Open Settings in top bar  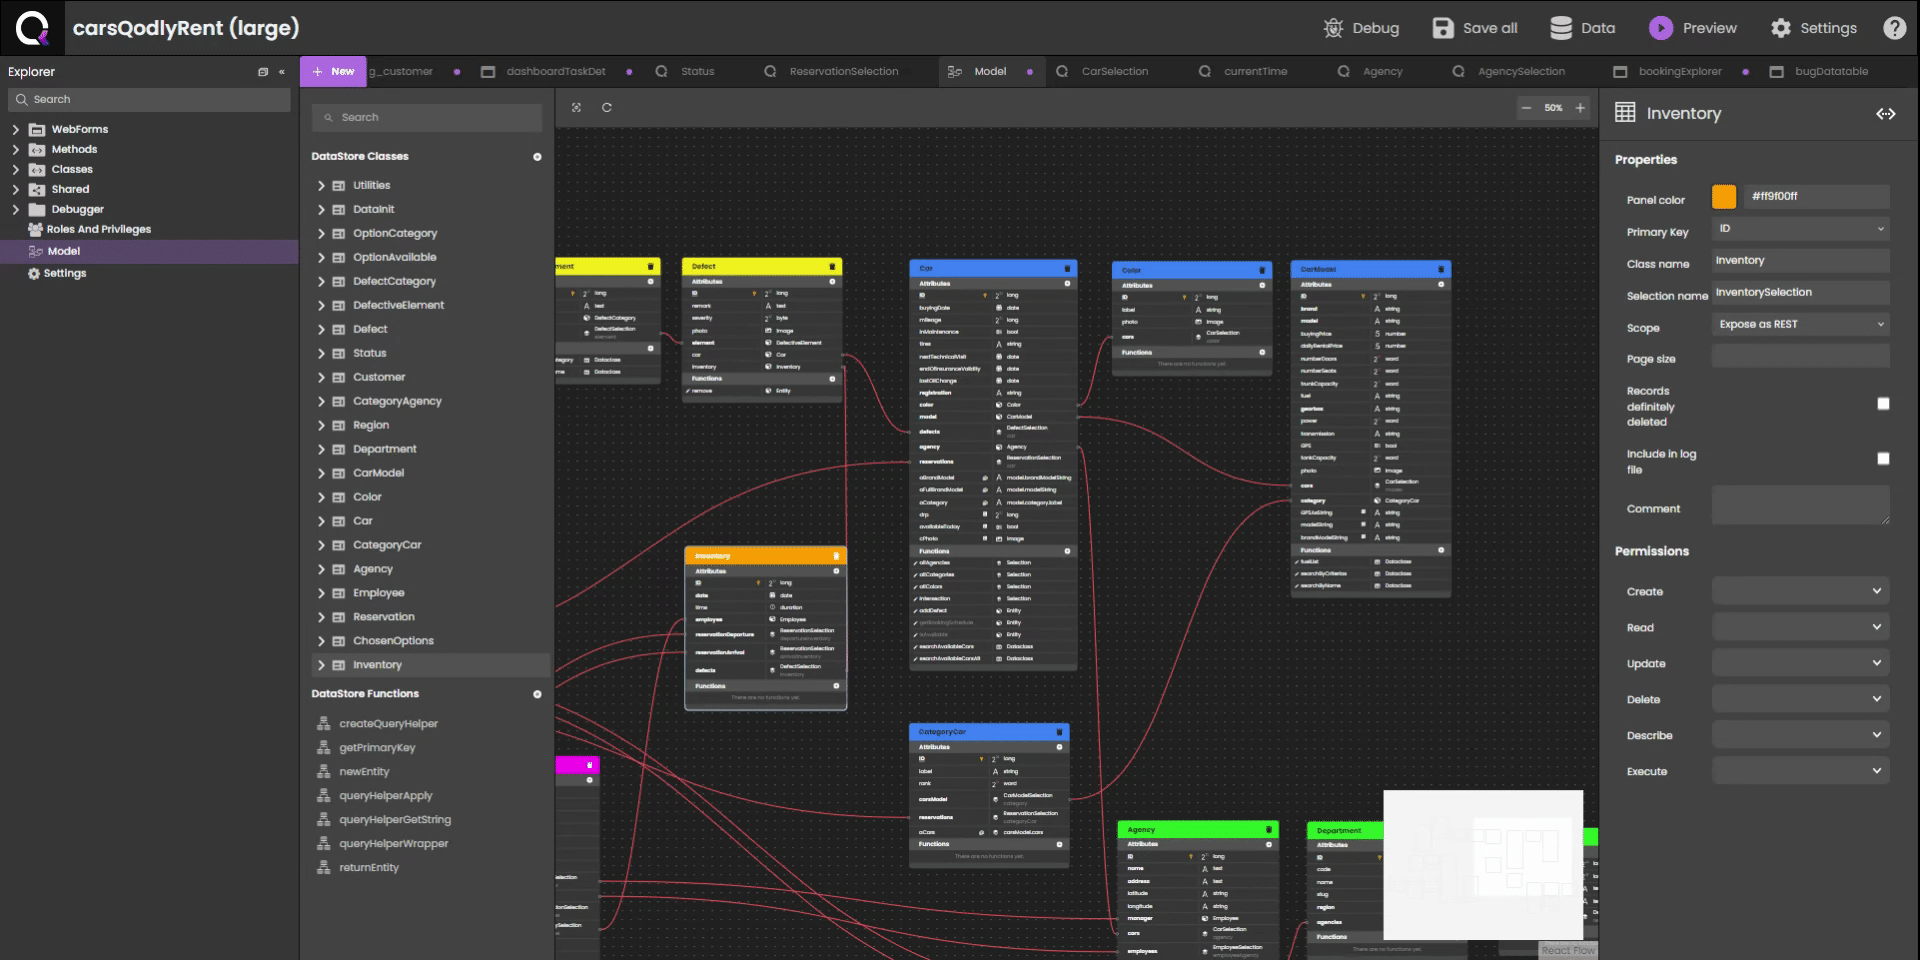pyautogui.click(x=1813, y=28)
